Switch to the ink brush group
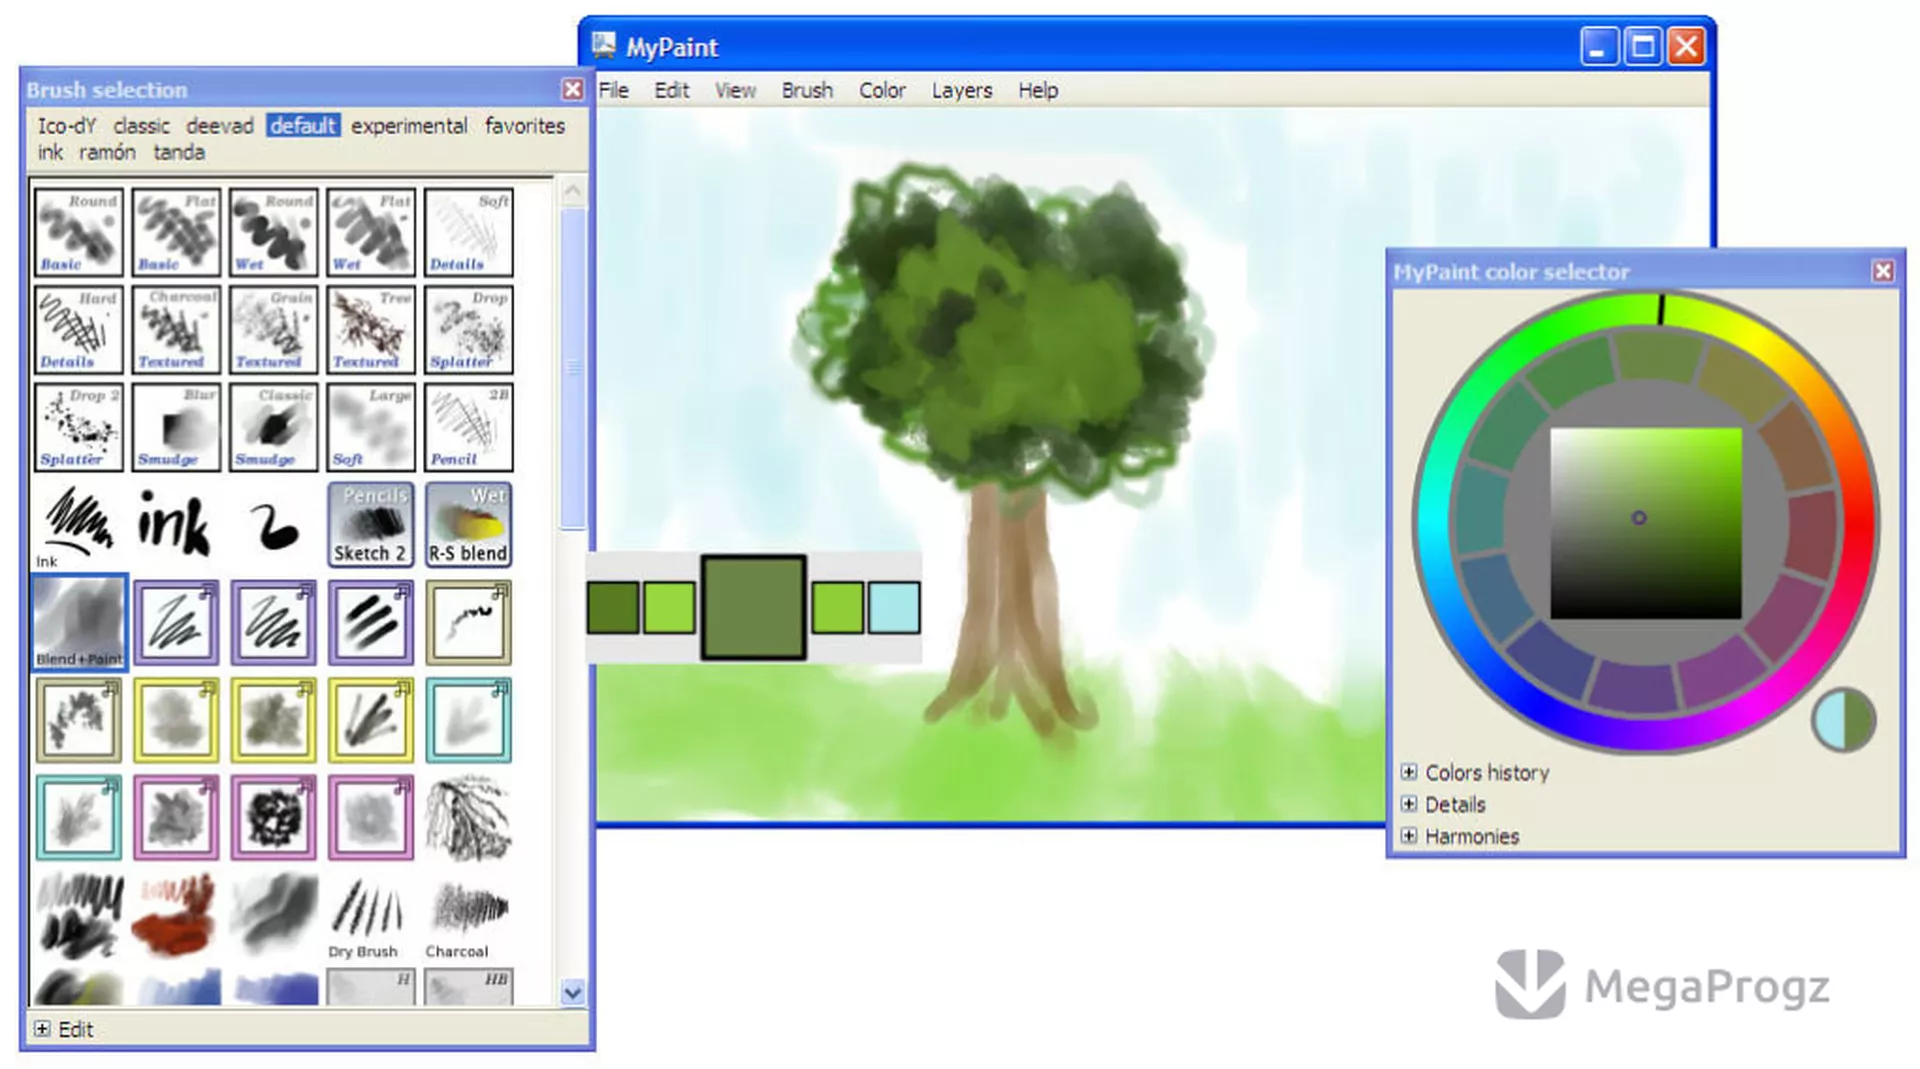This screenshot has width=1920, height=1069. coord(50,152)
